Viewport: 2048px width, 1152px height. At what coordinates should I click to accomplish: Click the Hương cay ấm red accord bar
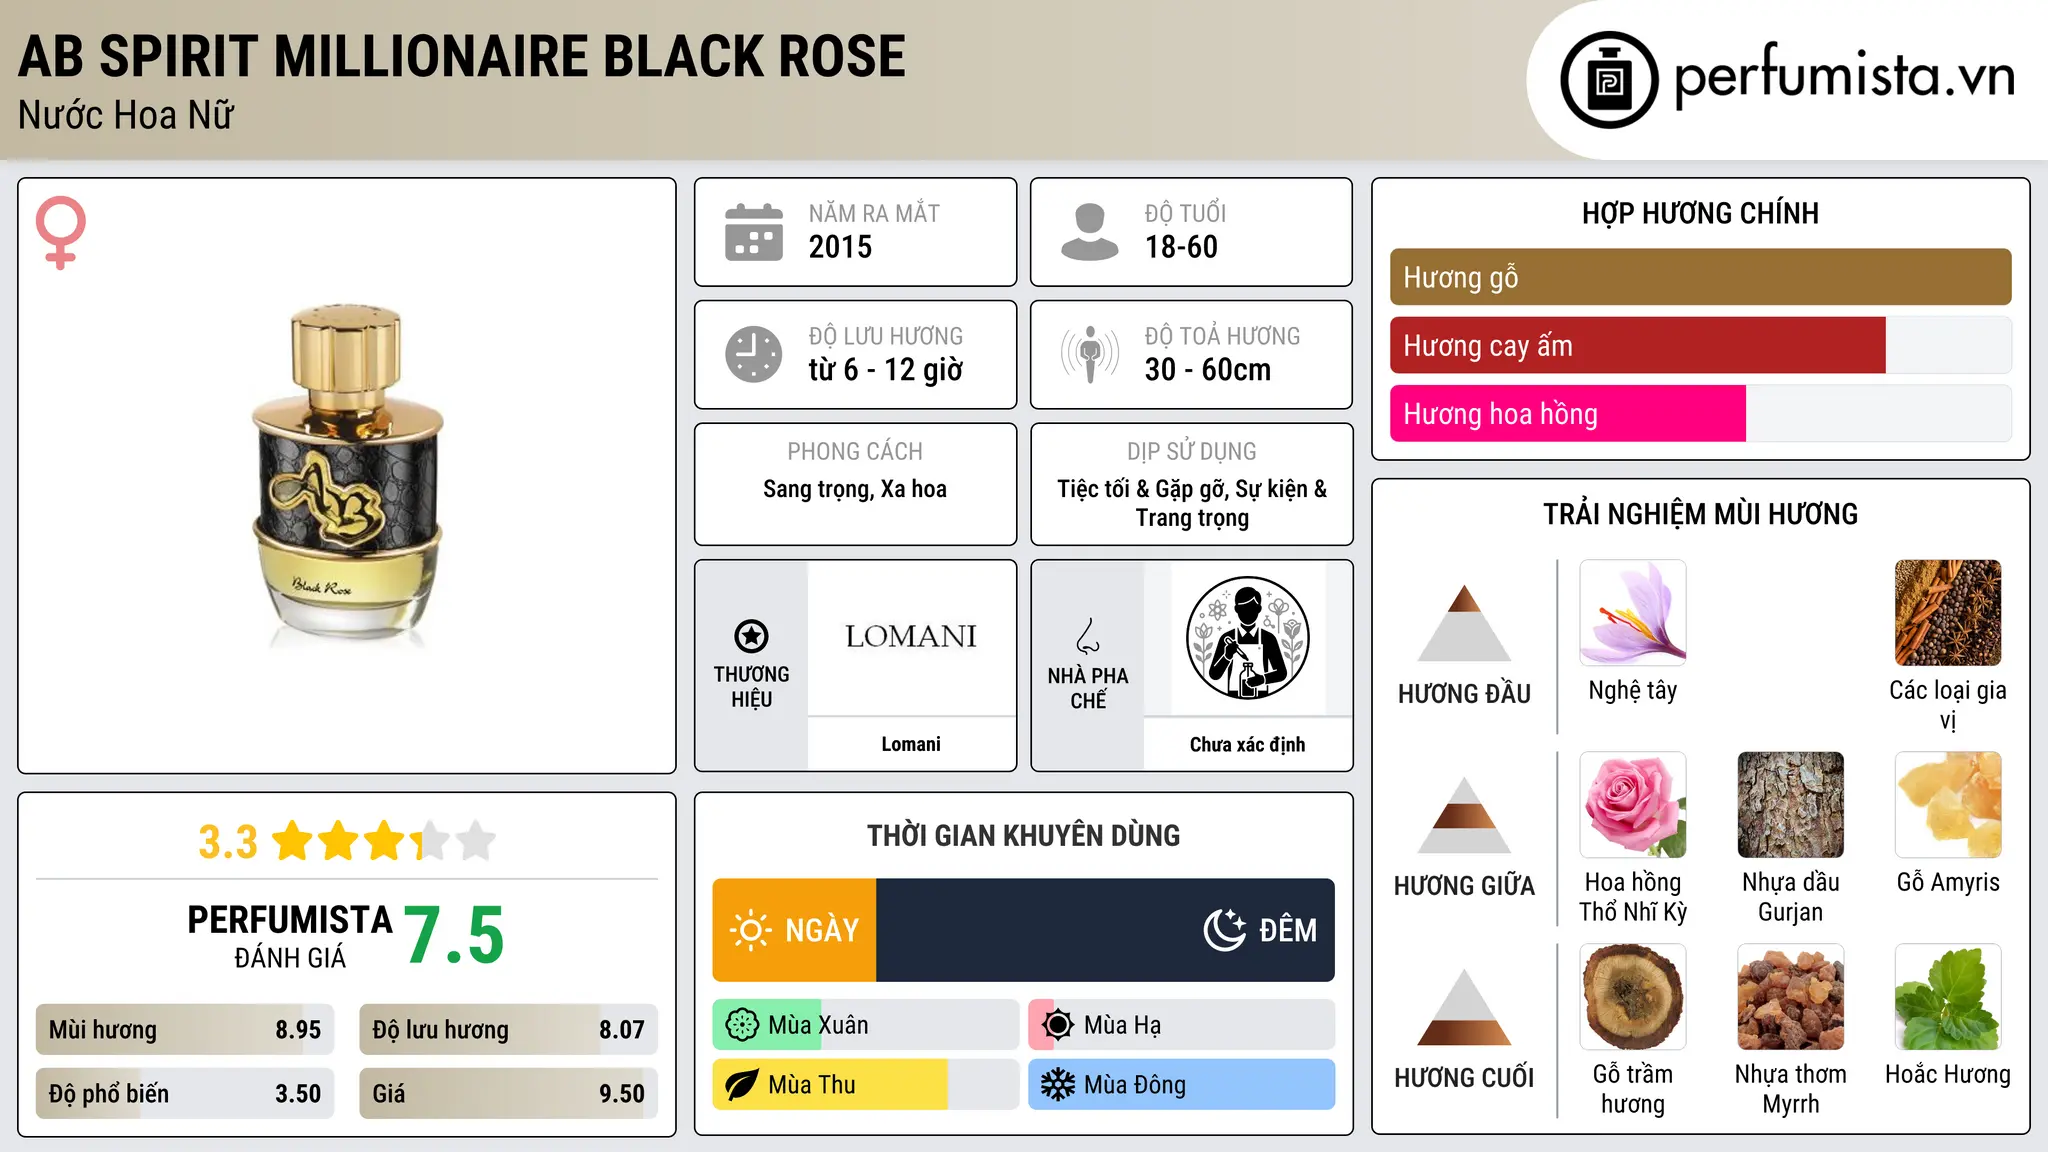pyautogui.click(x=1637, y=345)
